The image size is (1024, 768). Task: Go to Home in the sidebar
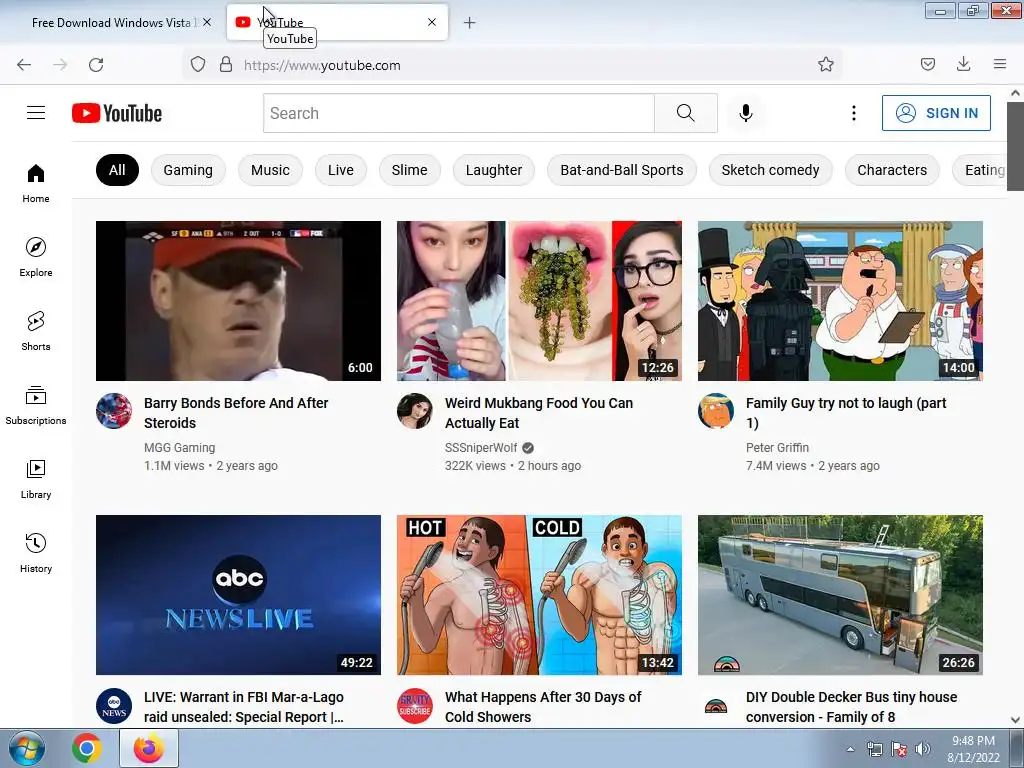click(x=36, y=184)
